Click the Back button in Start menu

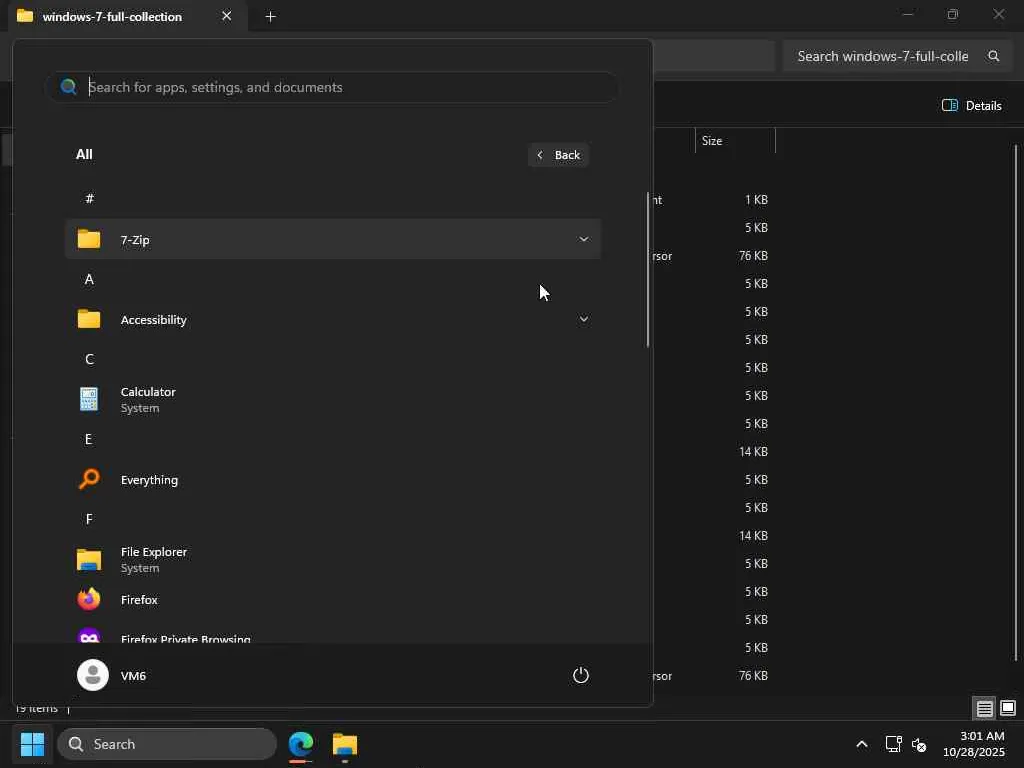point(558,155)
